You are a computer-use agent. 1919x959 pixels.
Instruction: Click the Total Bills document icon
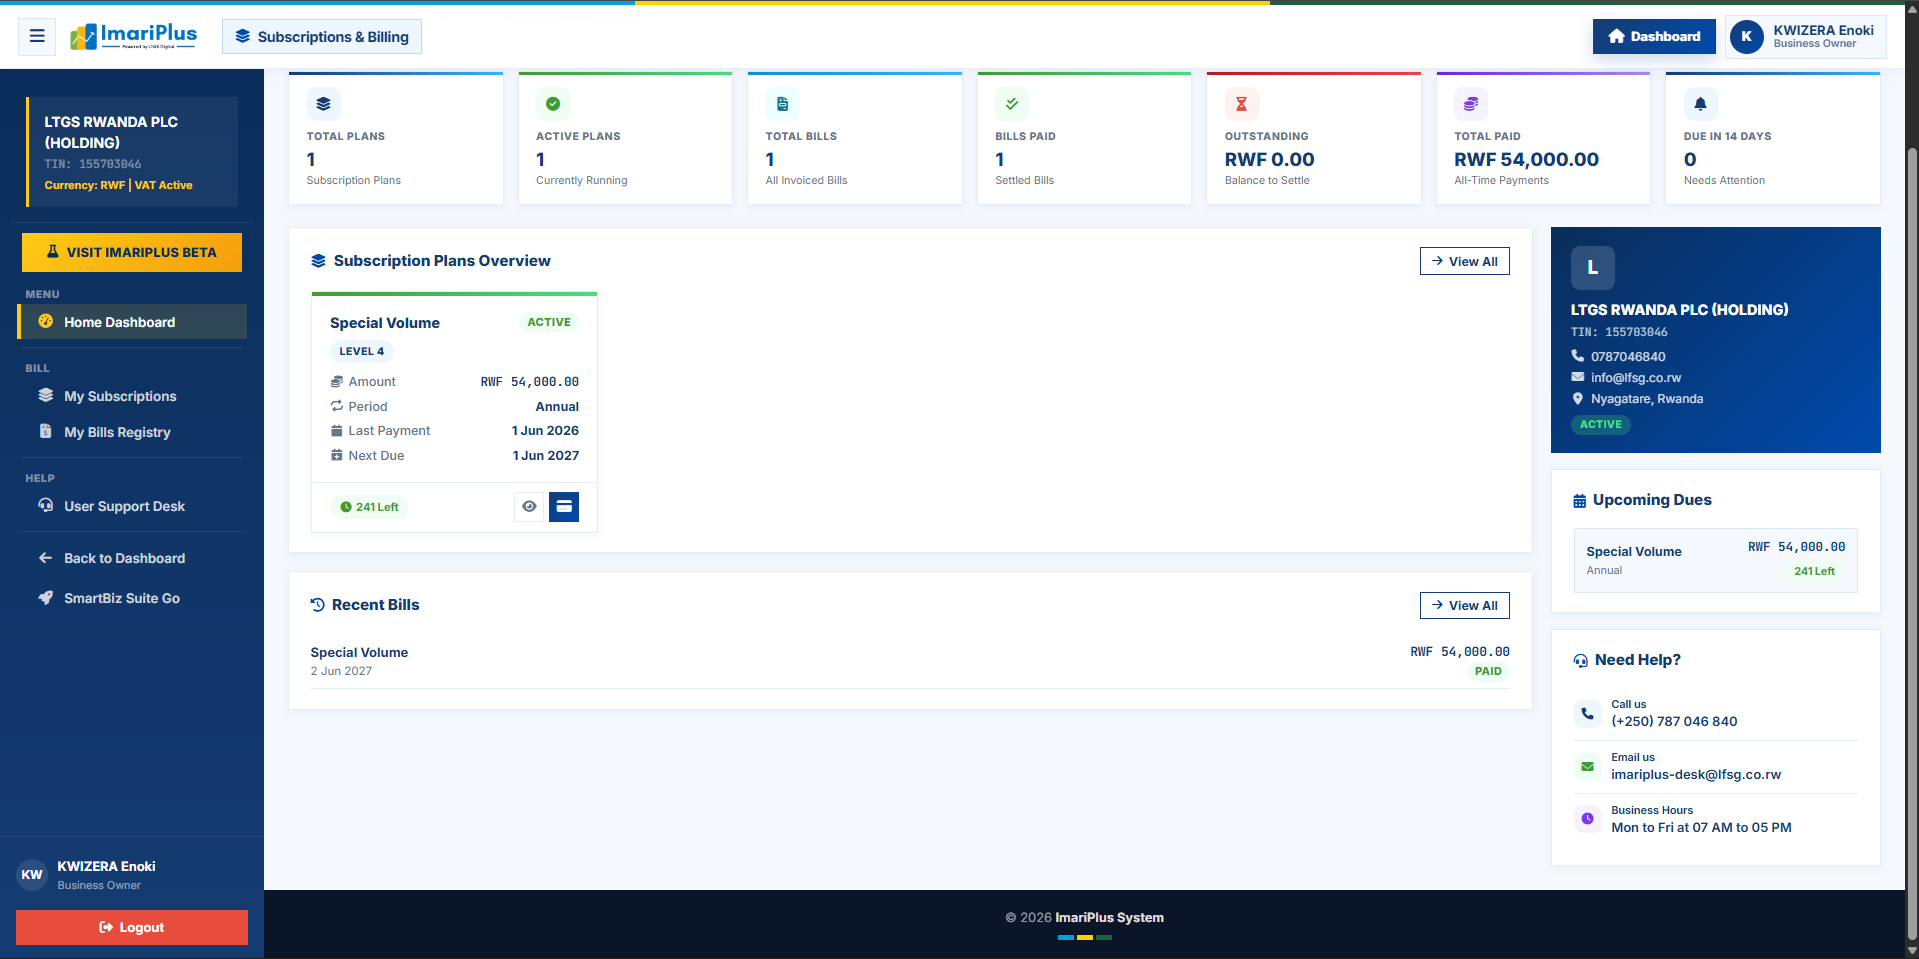(782, 104)
